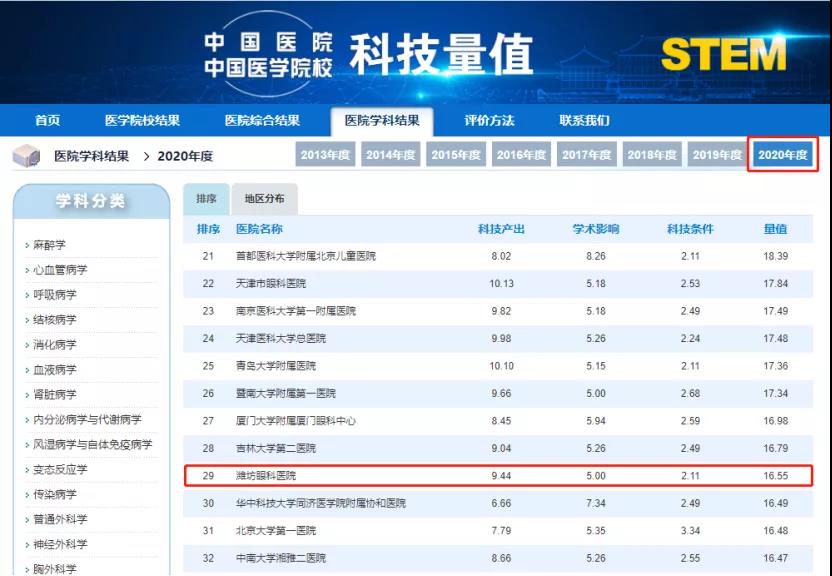The image size is (832, 576).
Task: Click 首都医科大学附属北京儿童医院 in row 21
Action: tap(306, 256)
